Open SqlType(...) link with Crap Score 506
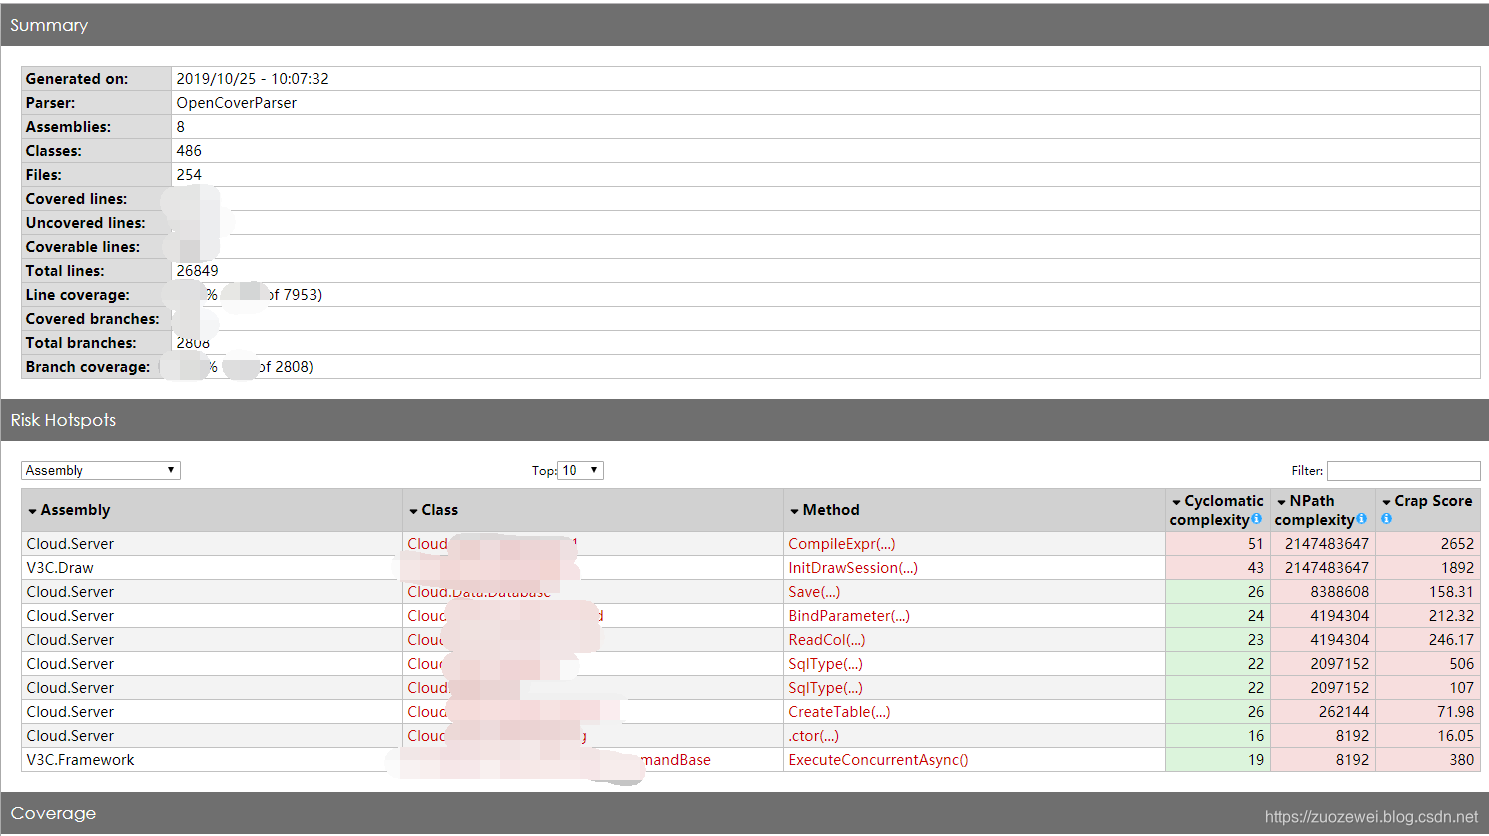 tap(825, 664)
